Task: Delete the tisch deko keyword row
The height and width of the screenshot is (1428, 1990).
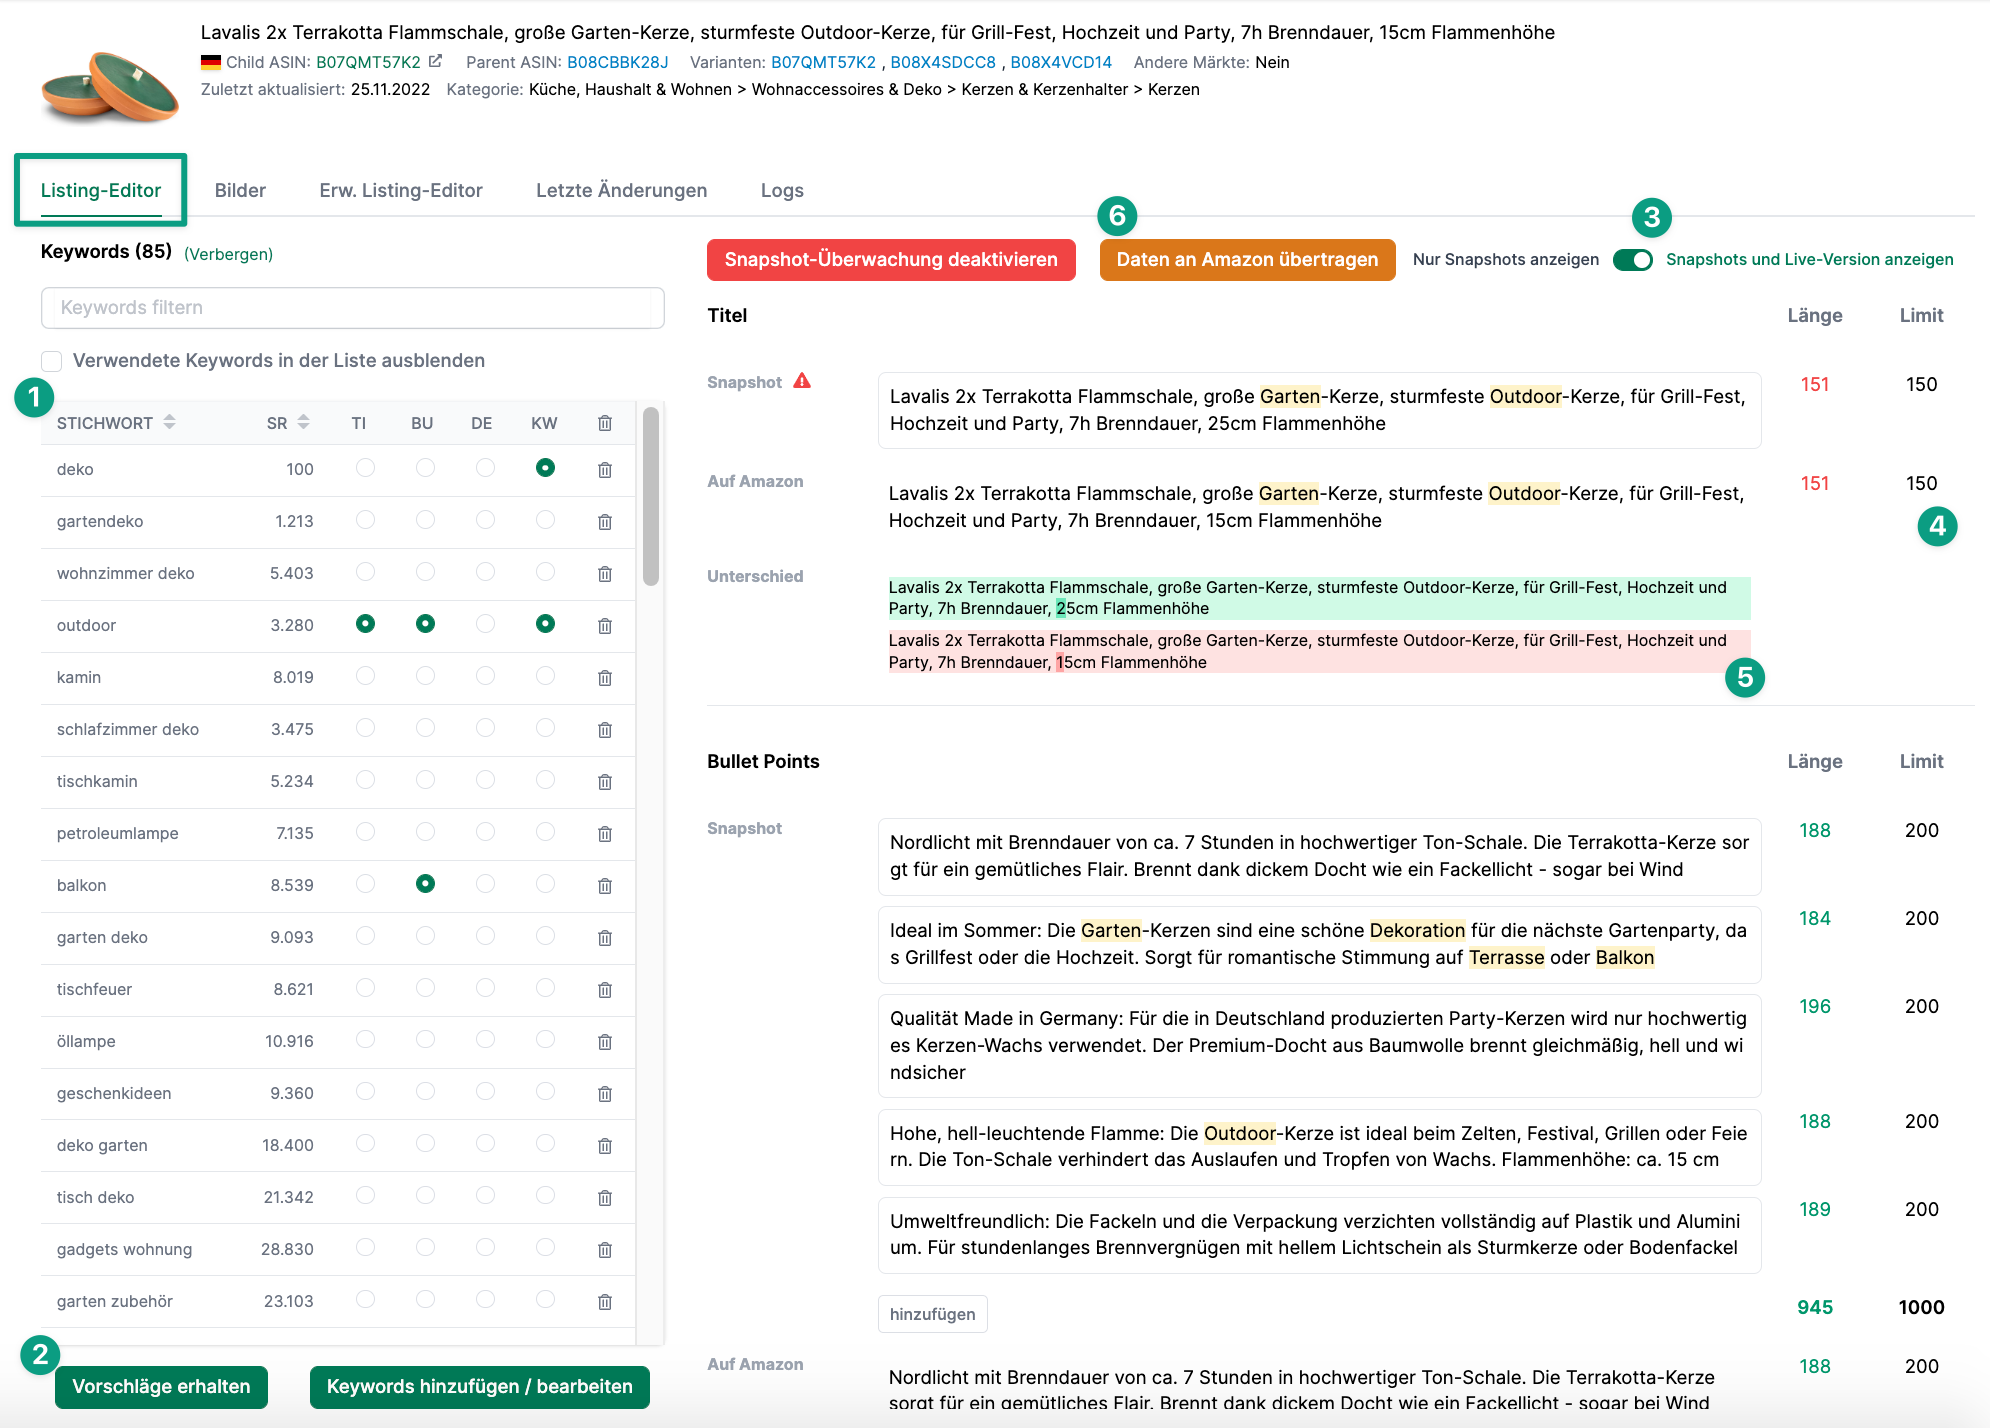Action: pos(605,1198)
